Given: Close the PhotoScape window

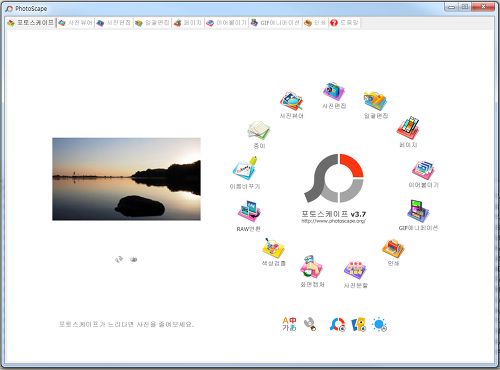Looking at the screenshot, I should point(483,7).
